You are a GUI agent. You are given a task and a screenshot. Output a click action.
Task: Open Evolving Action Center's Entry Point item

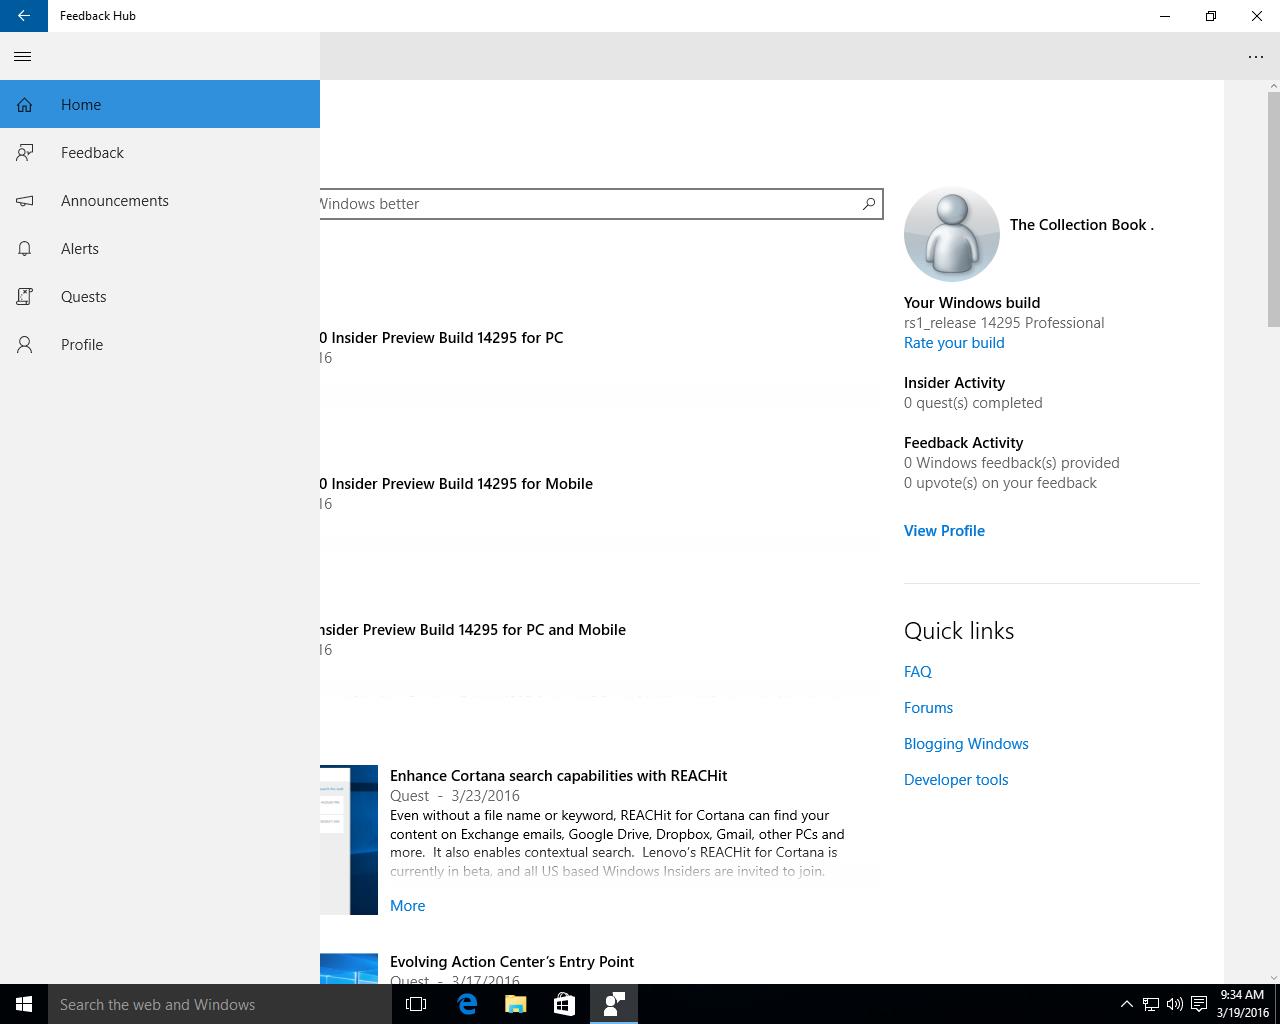click(x=512, y=962)
